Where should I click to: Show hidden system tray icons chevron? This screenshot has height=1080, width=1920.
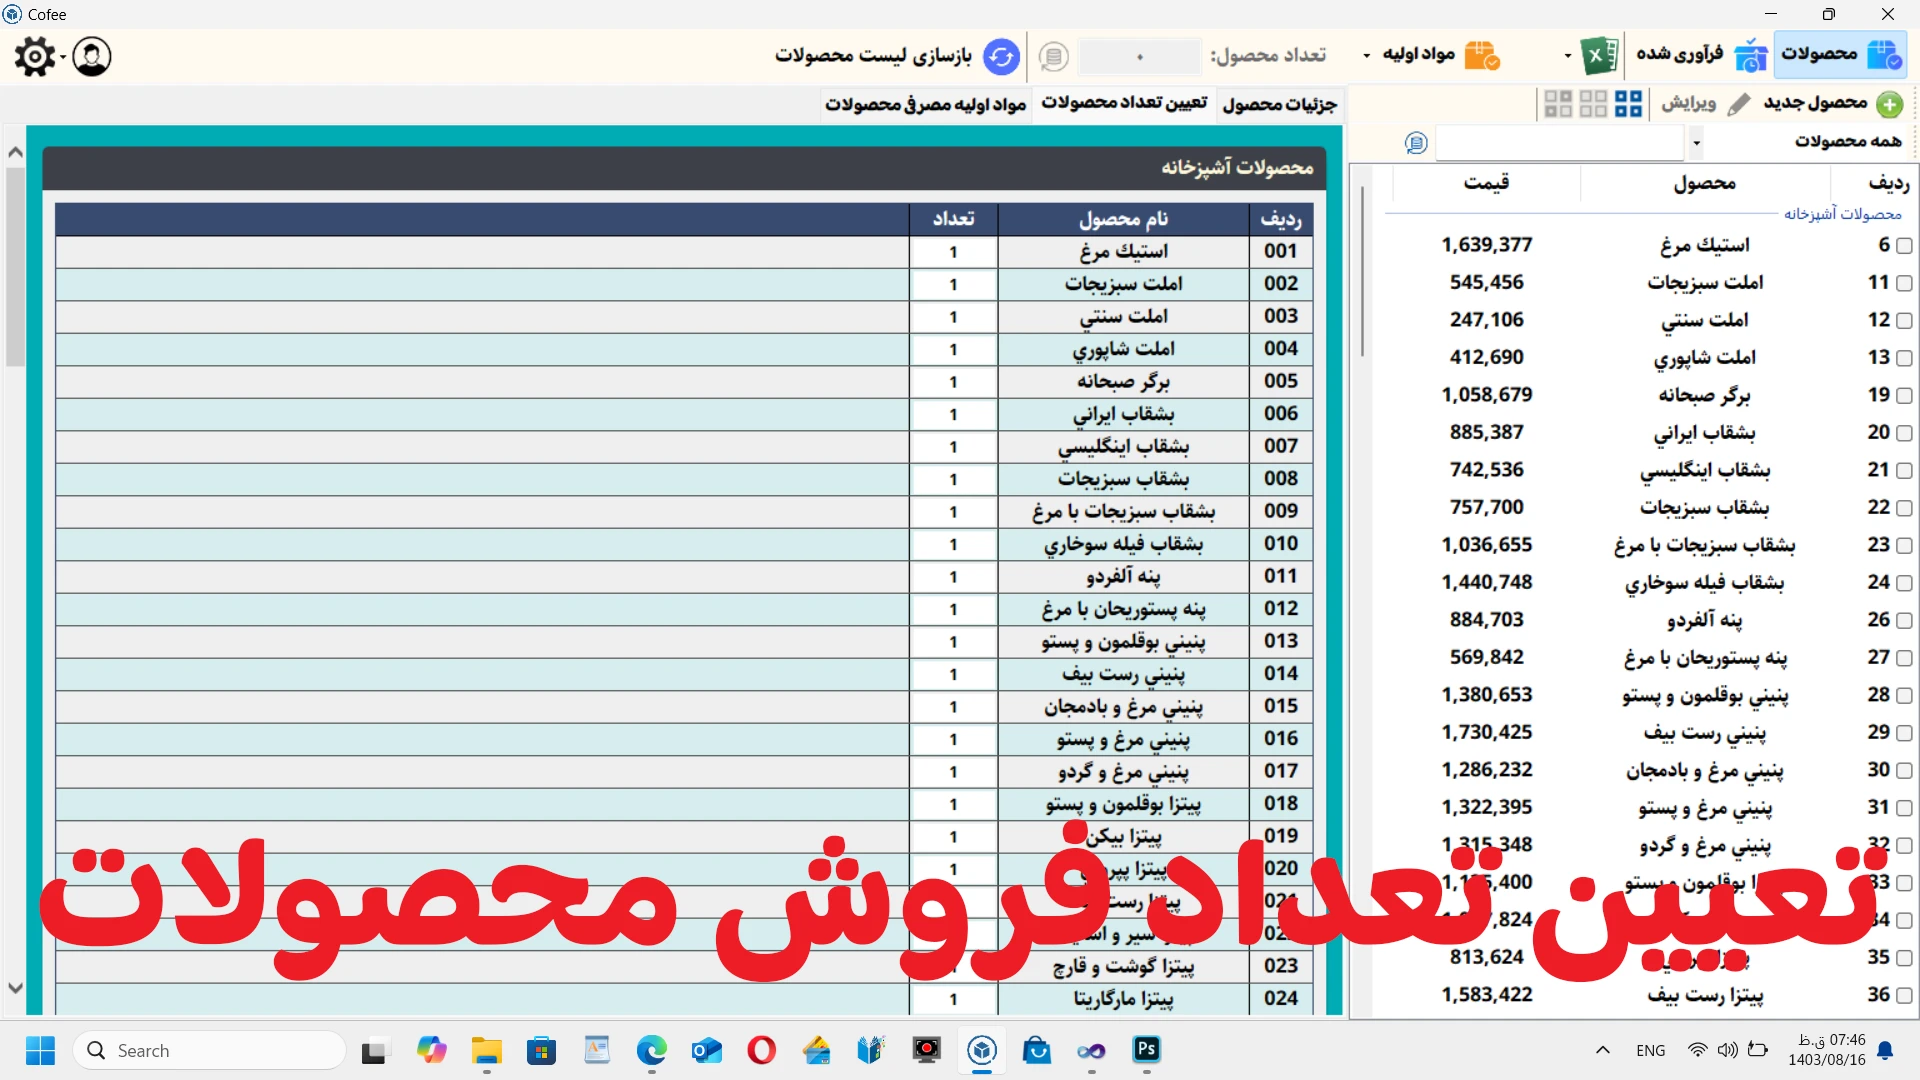(1602, 1050)
